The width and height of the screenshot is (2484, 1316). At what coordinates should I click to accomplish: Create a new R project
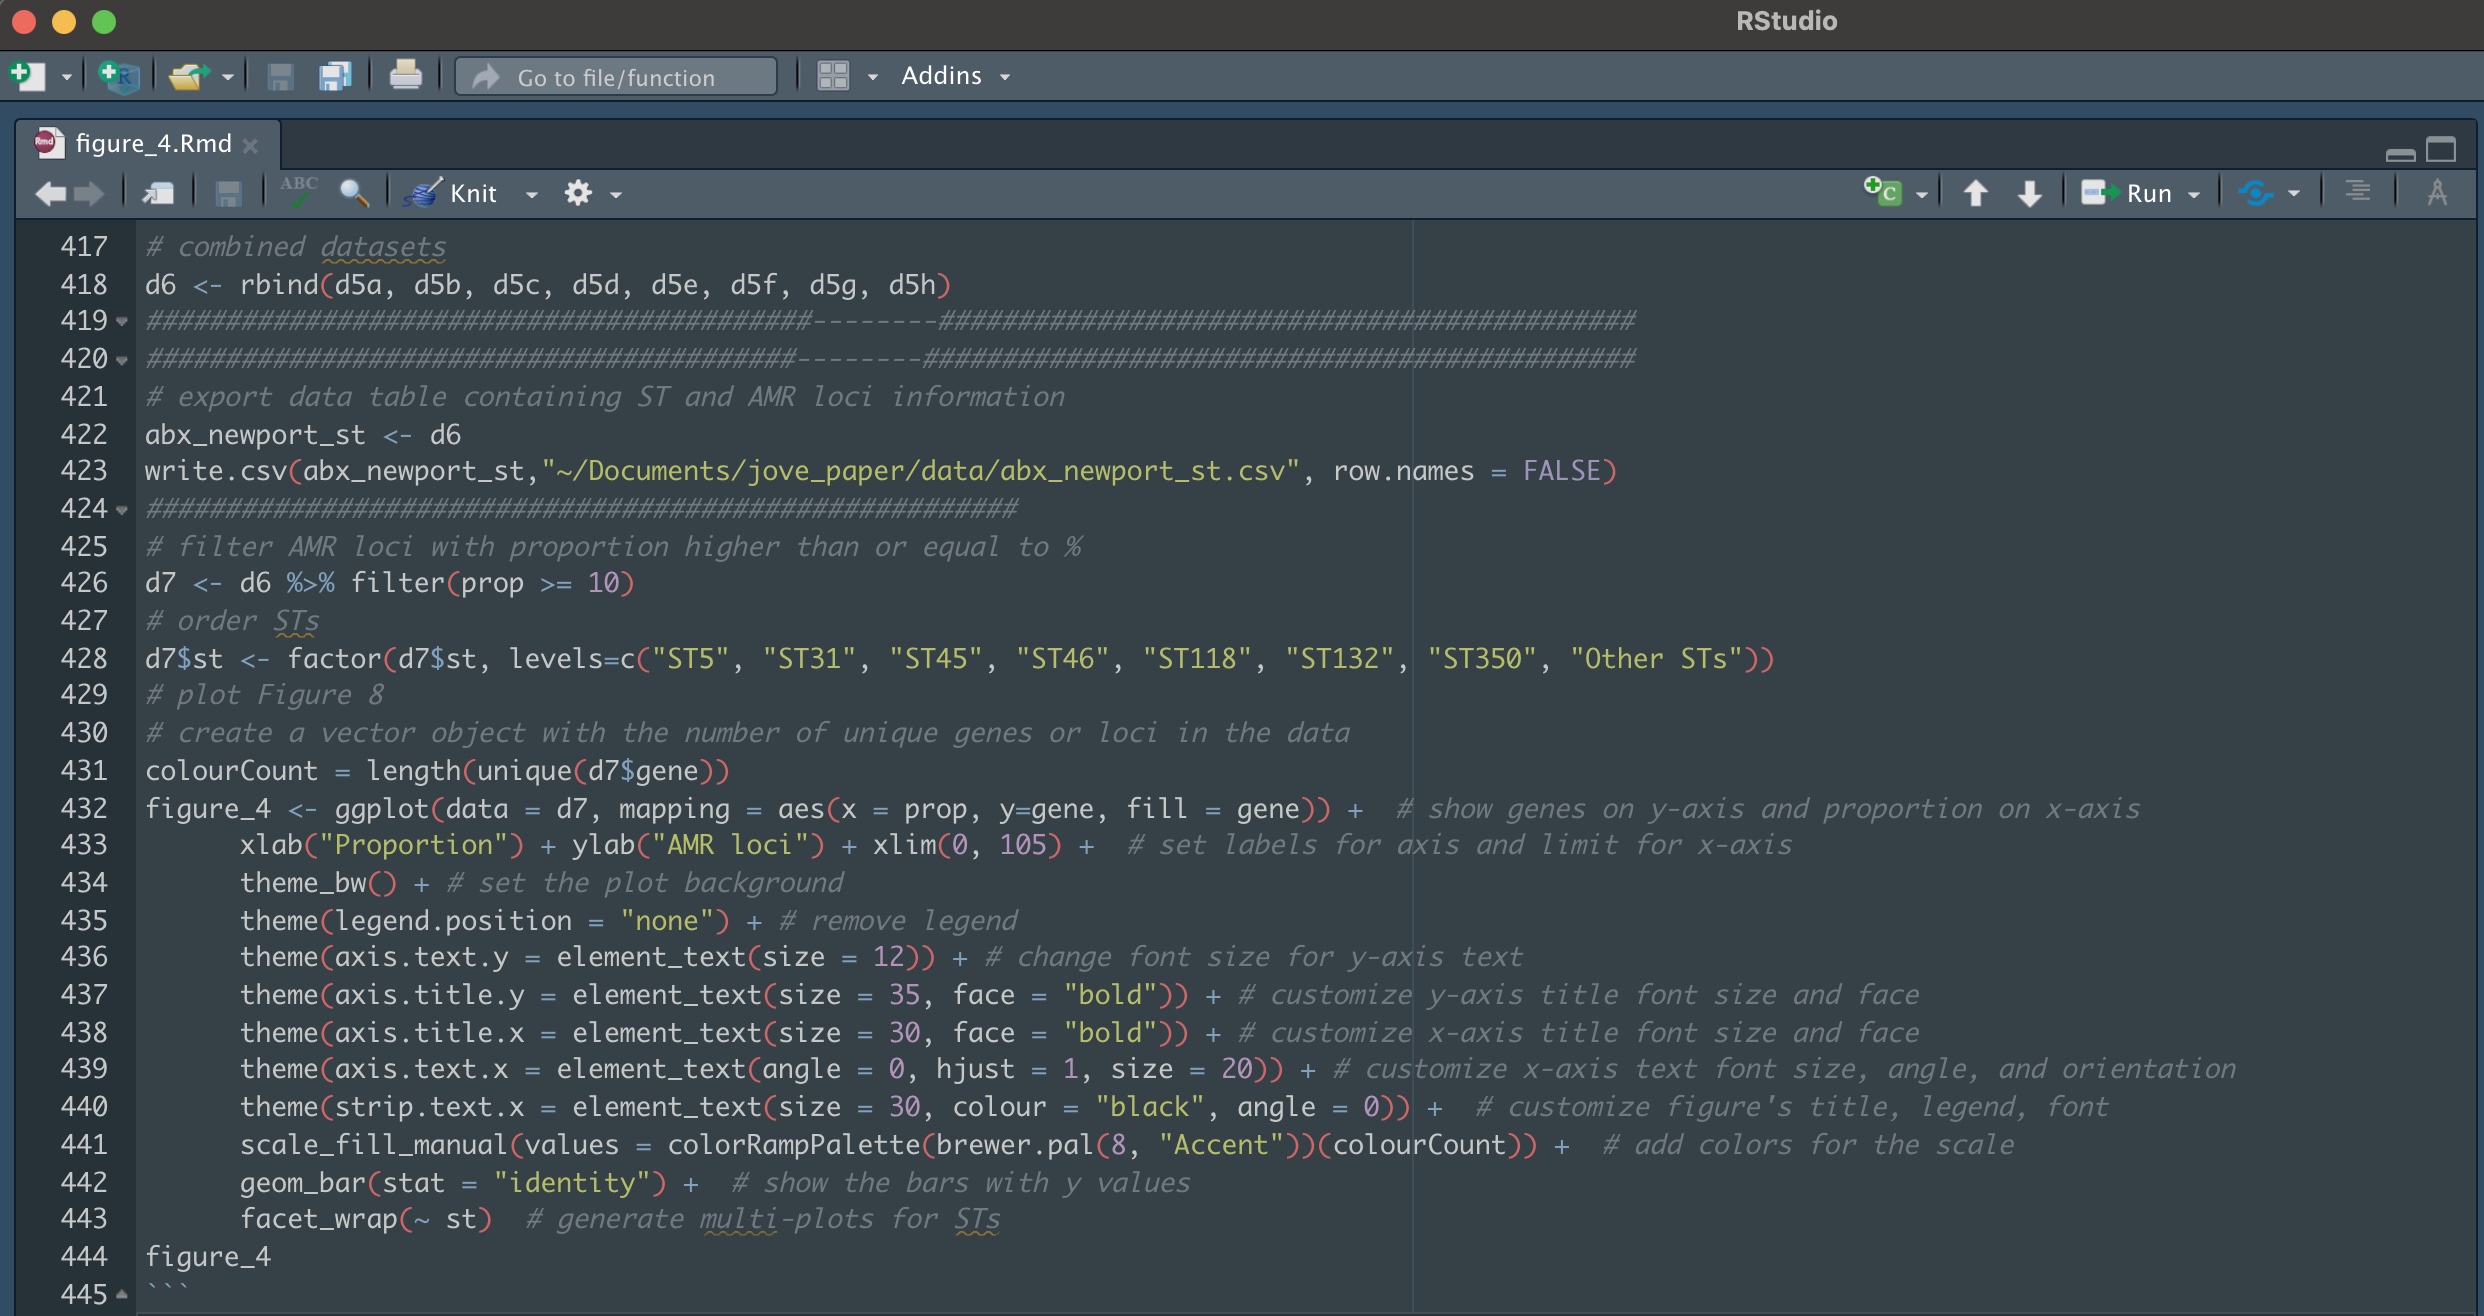[x=120, y=76]
